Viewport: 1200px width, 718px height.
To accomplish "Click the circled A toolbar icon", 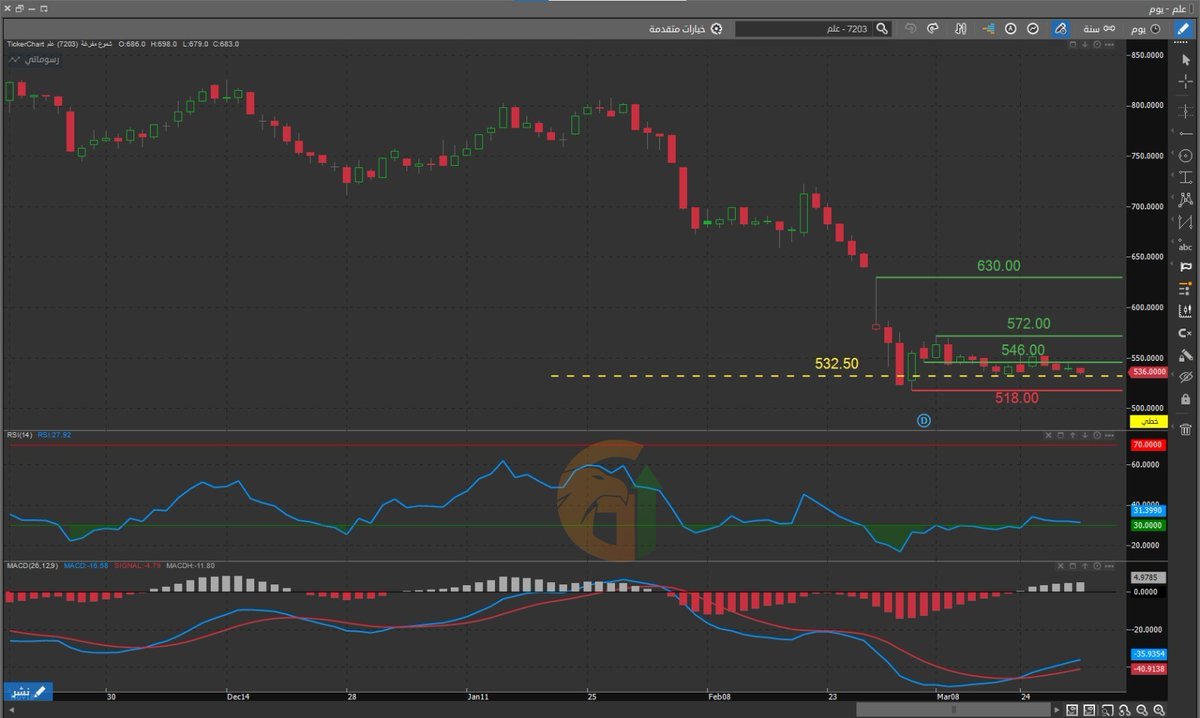I will (1011, 29).
